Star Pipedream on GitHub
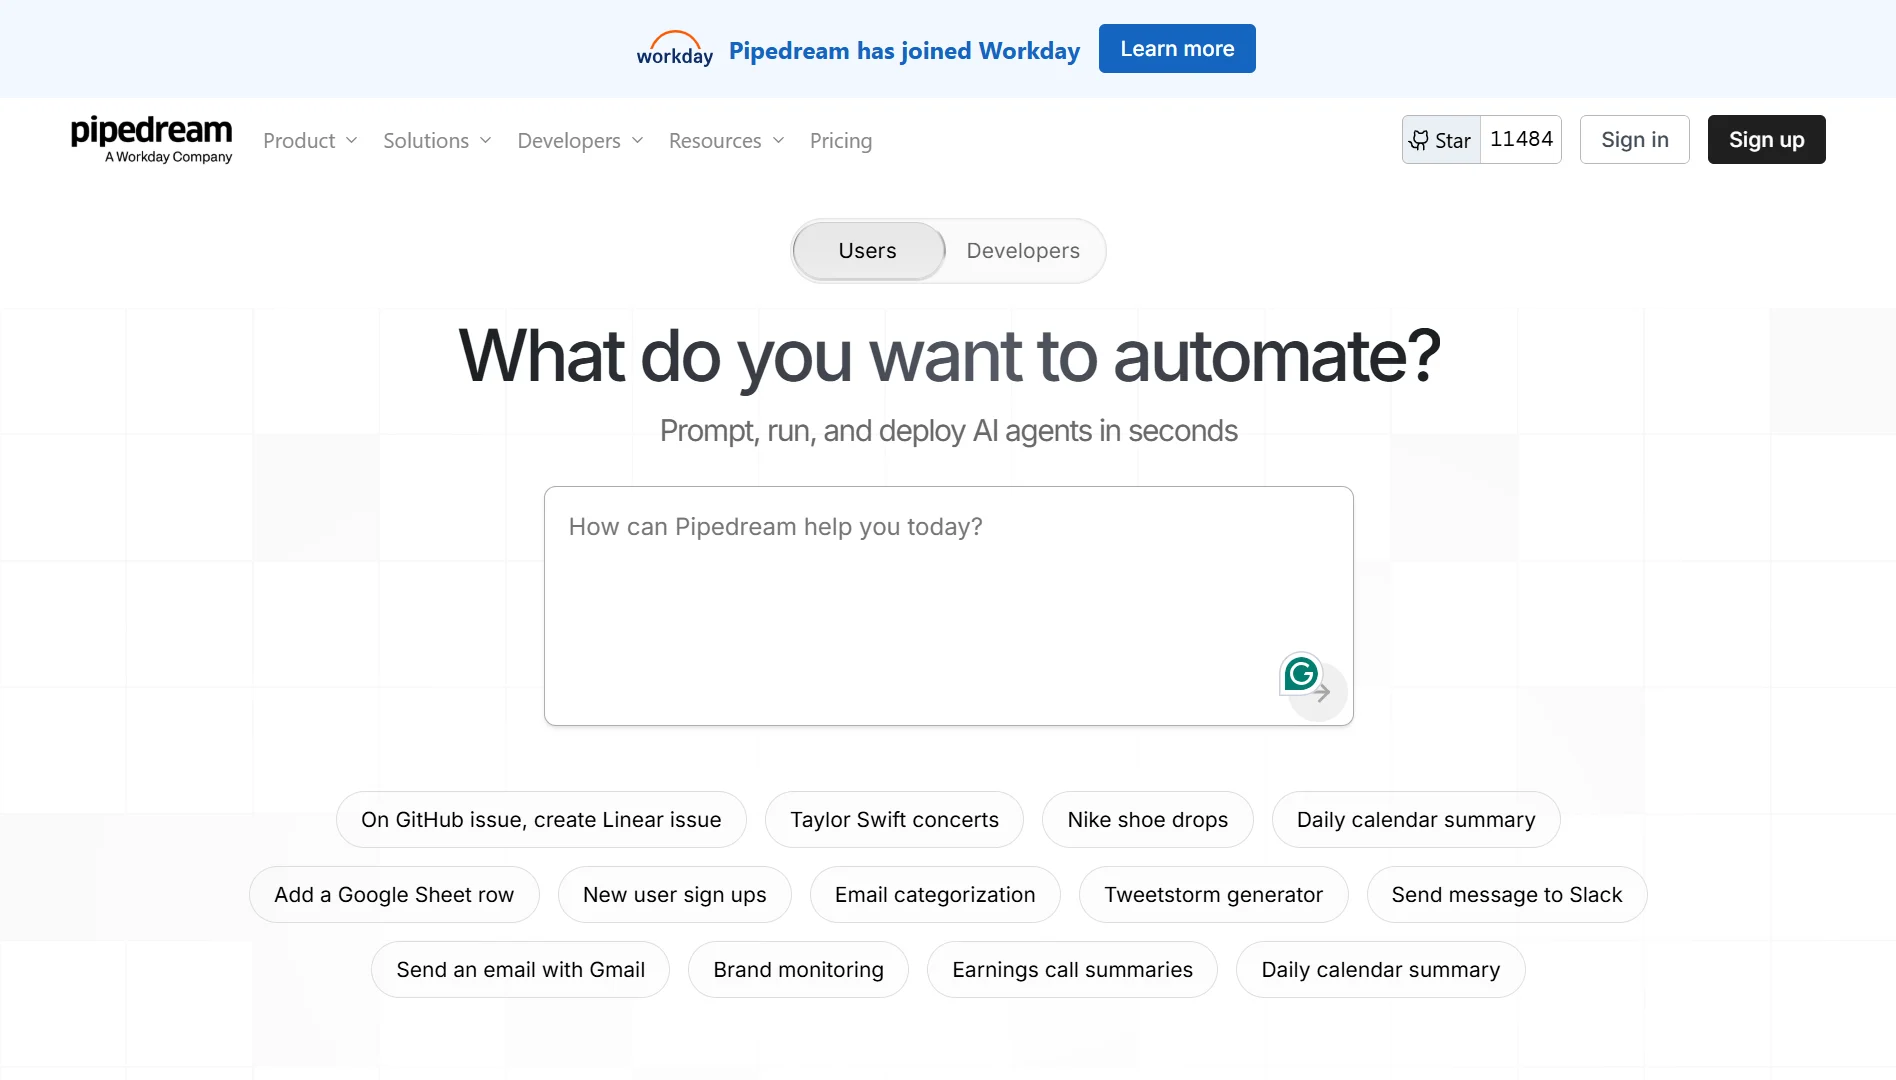 (x=1441, y=140)
